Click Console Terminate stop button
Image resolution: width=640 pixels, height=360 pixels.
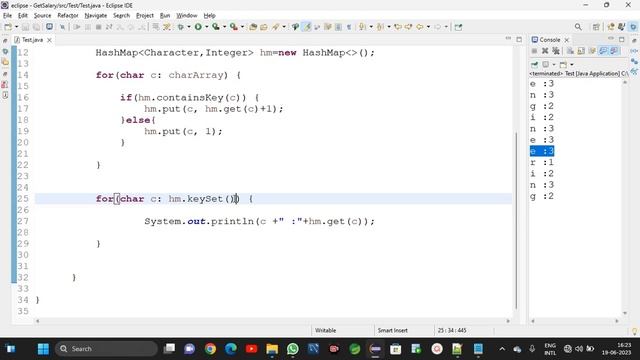(534, 51)
